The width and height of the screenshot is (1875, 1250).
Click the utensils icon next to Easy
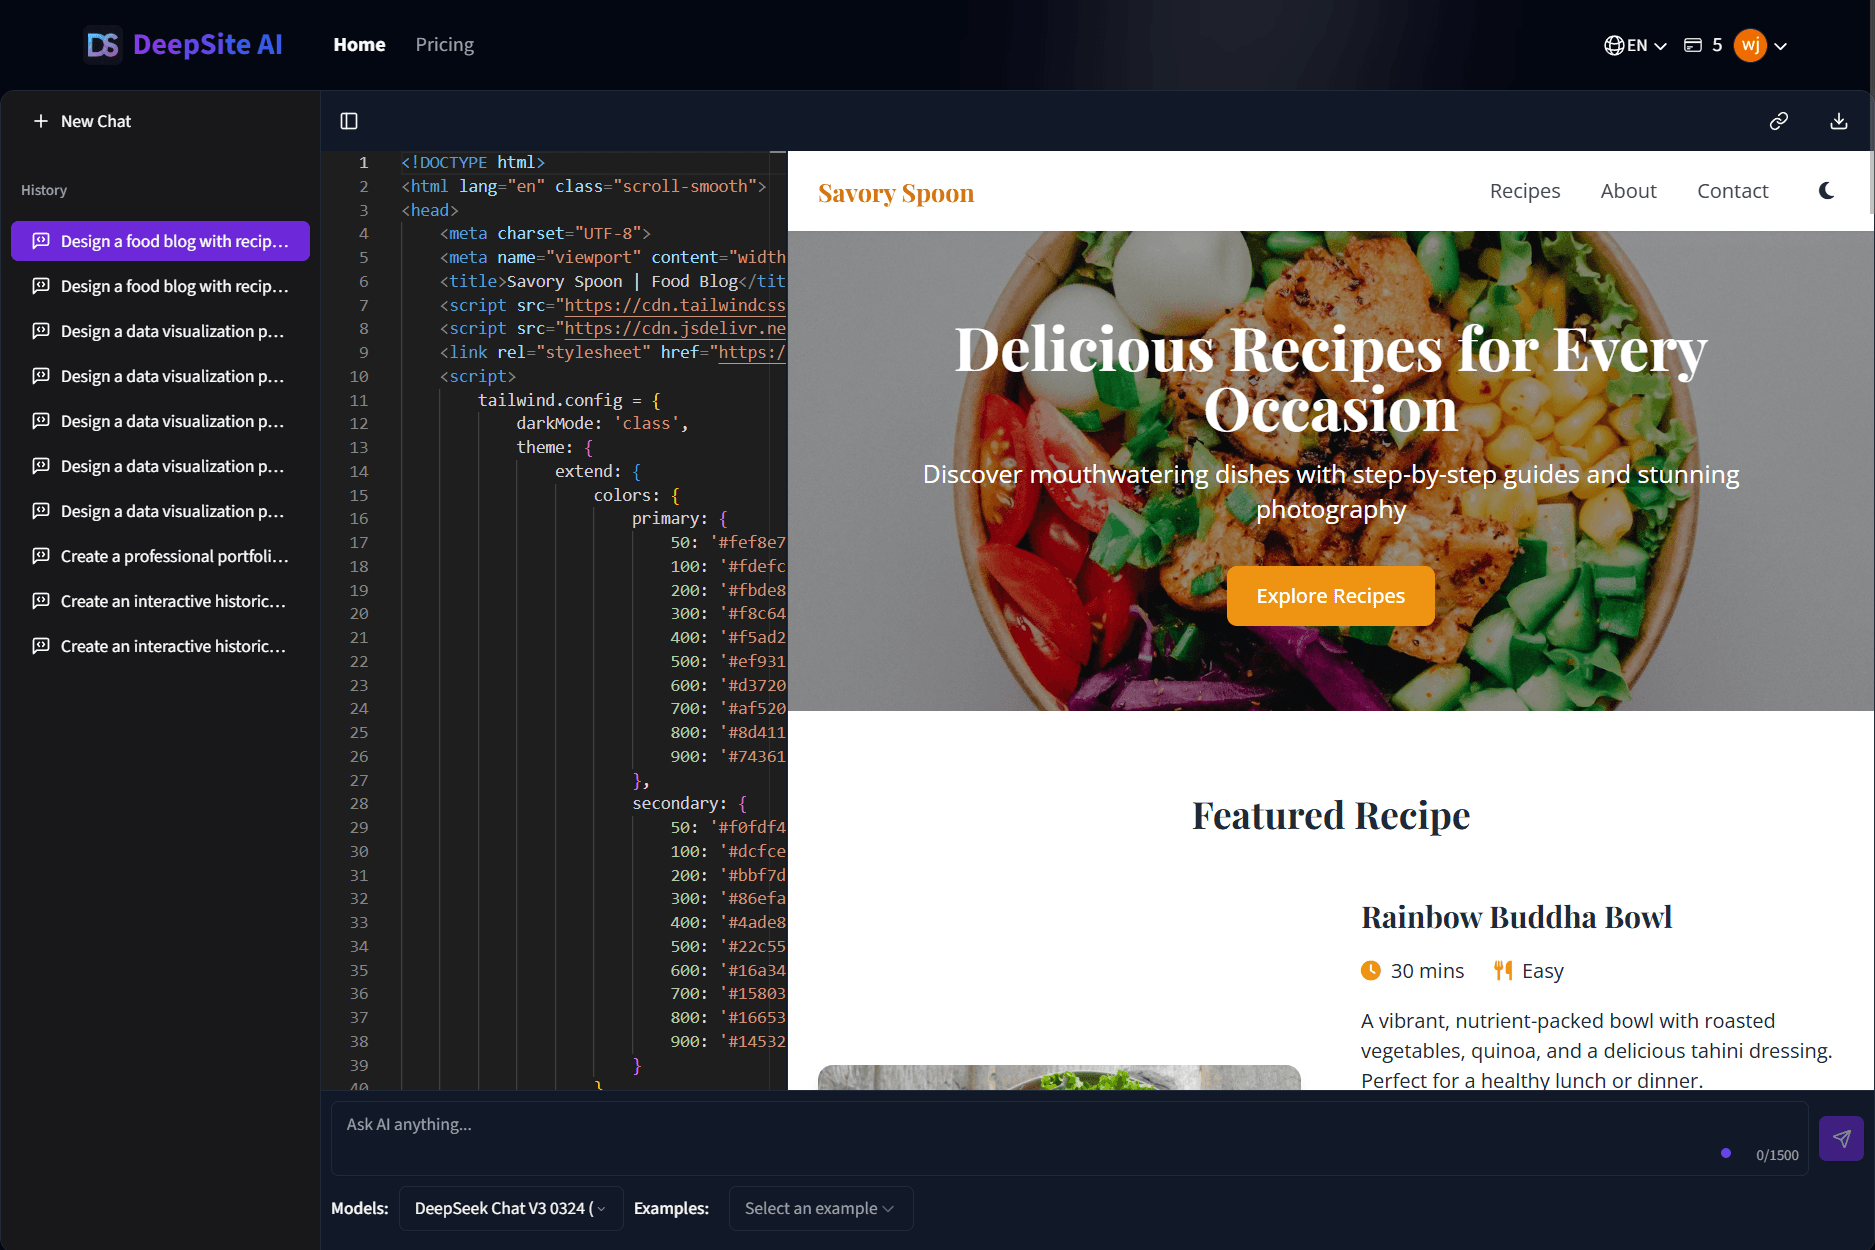(x=1503, y=970)
